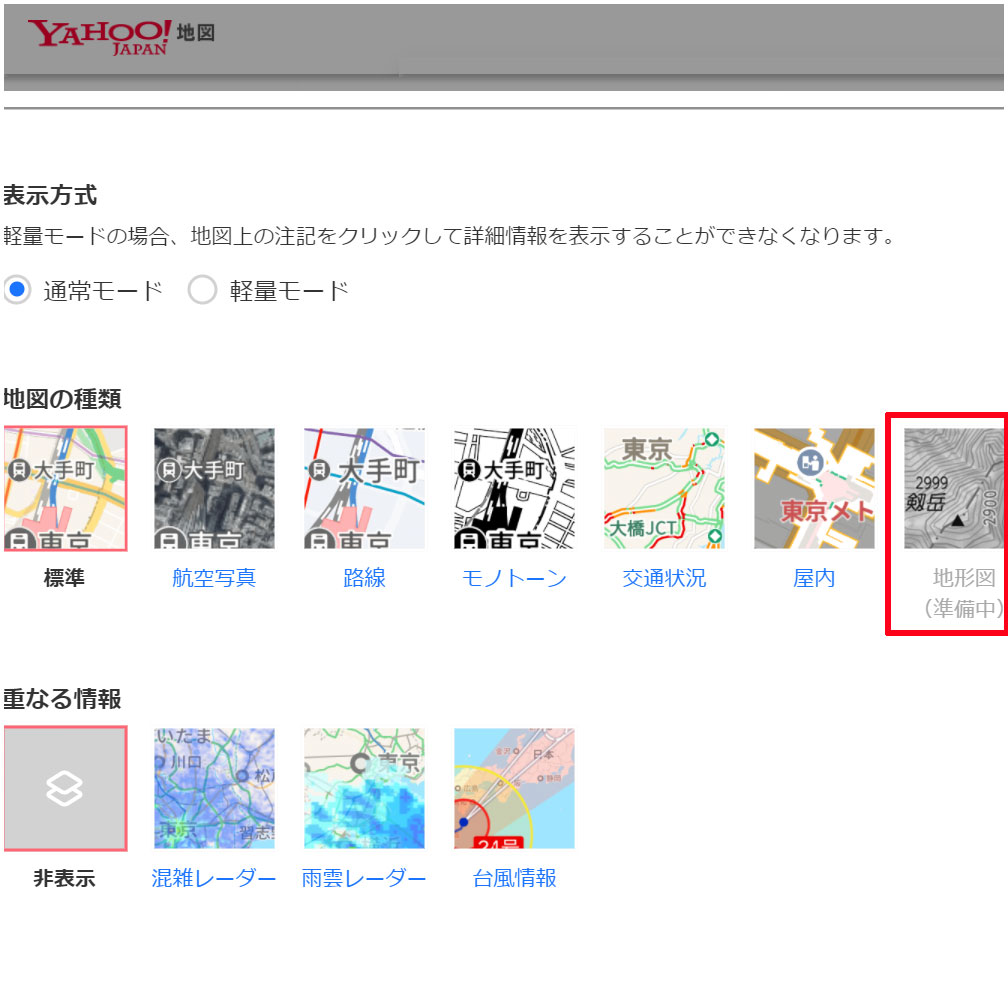Click the 地形図 terrain map thumbnail
Image resolution: width=1008 pixels, height=1008 pixels.
click(954, 489)
